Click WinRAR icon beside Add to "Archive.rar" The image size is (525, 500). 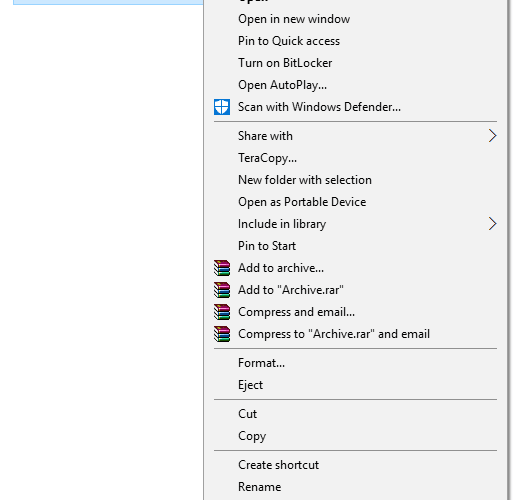pyautogui.click(x=222, y=290)
